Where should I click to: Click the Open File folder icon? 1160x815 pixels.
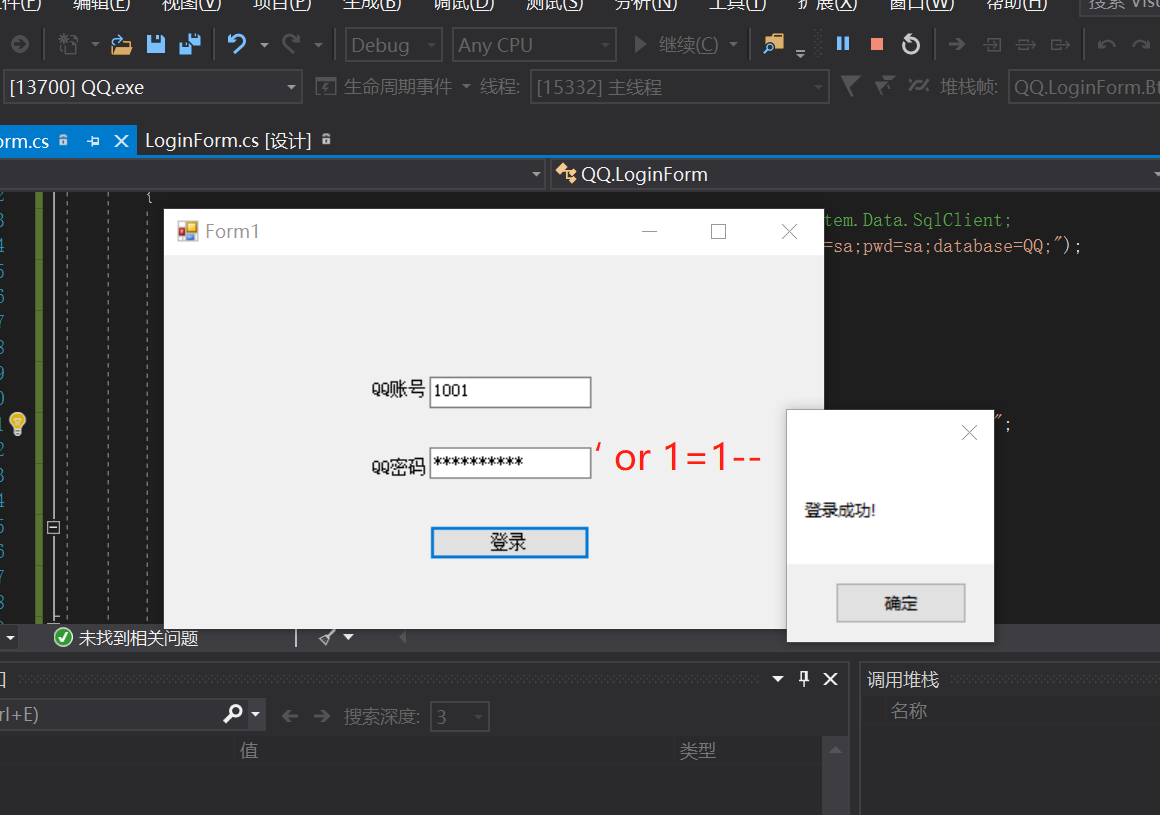(121, 45)
